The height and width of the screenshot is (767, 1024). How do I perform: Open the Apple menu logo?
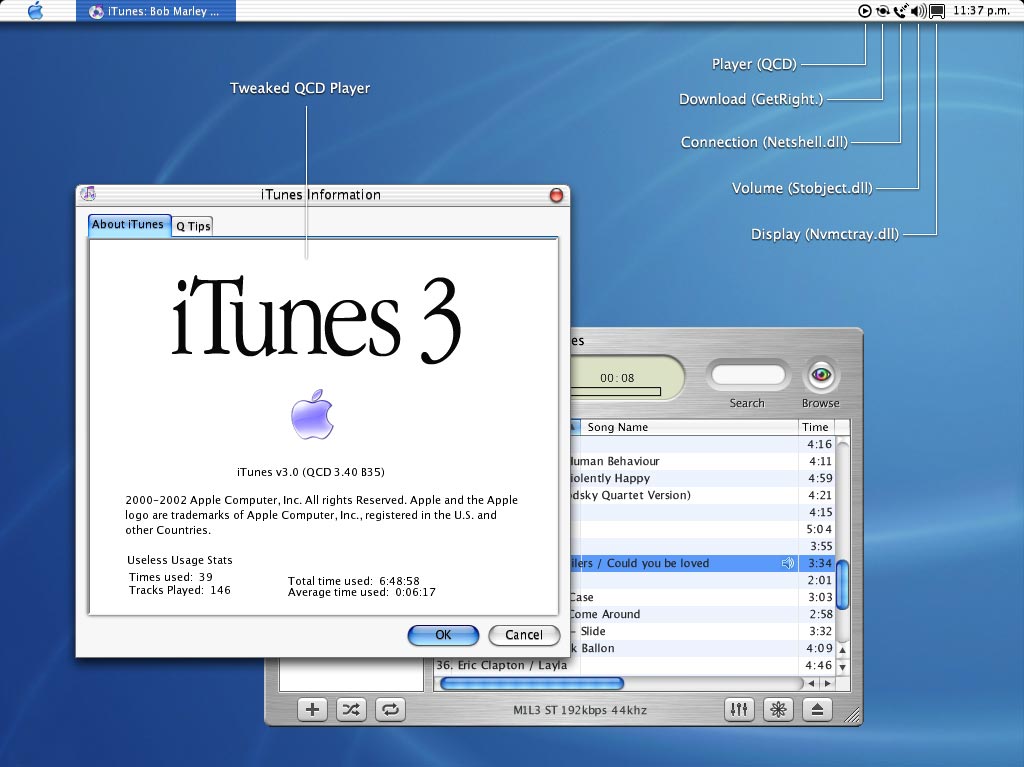36,10
